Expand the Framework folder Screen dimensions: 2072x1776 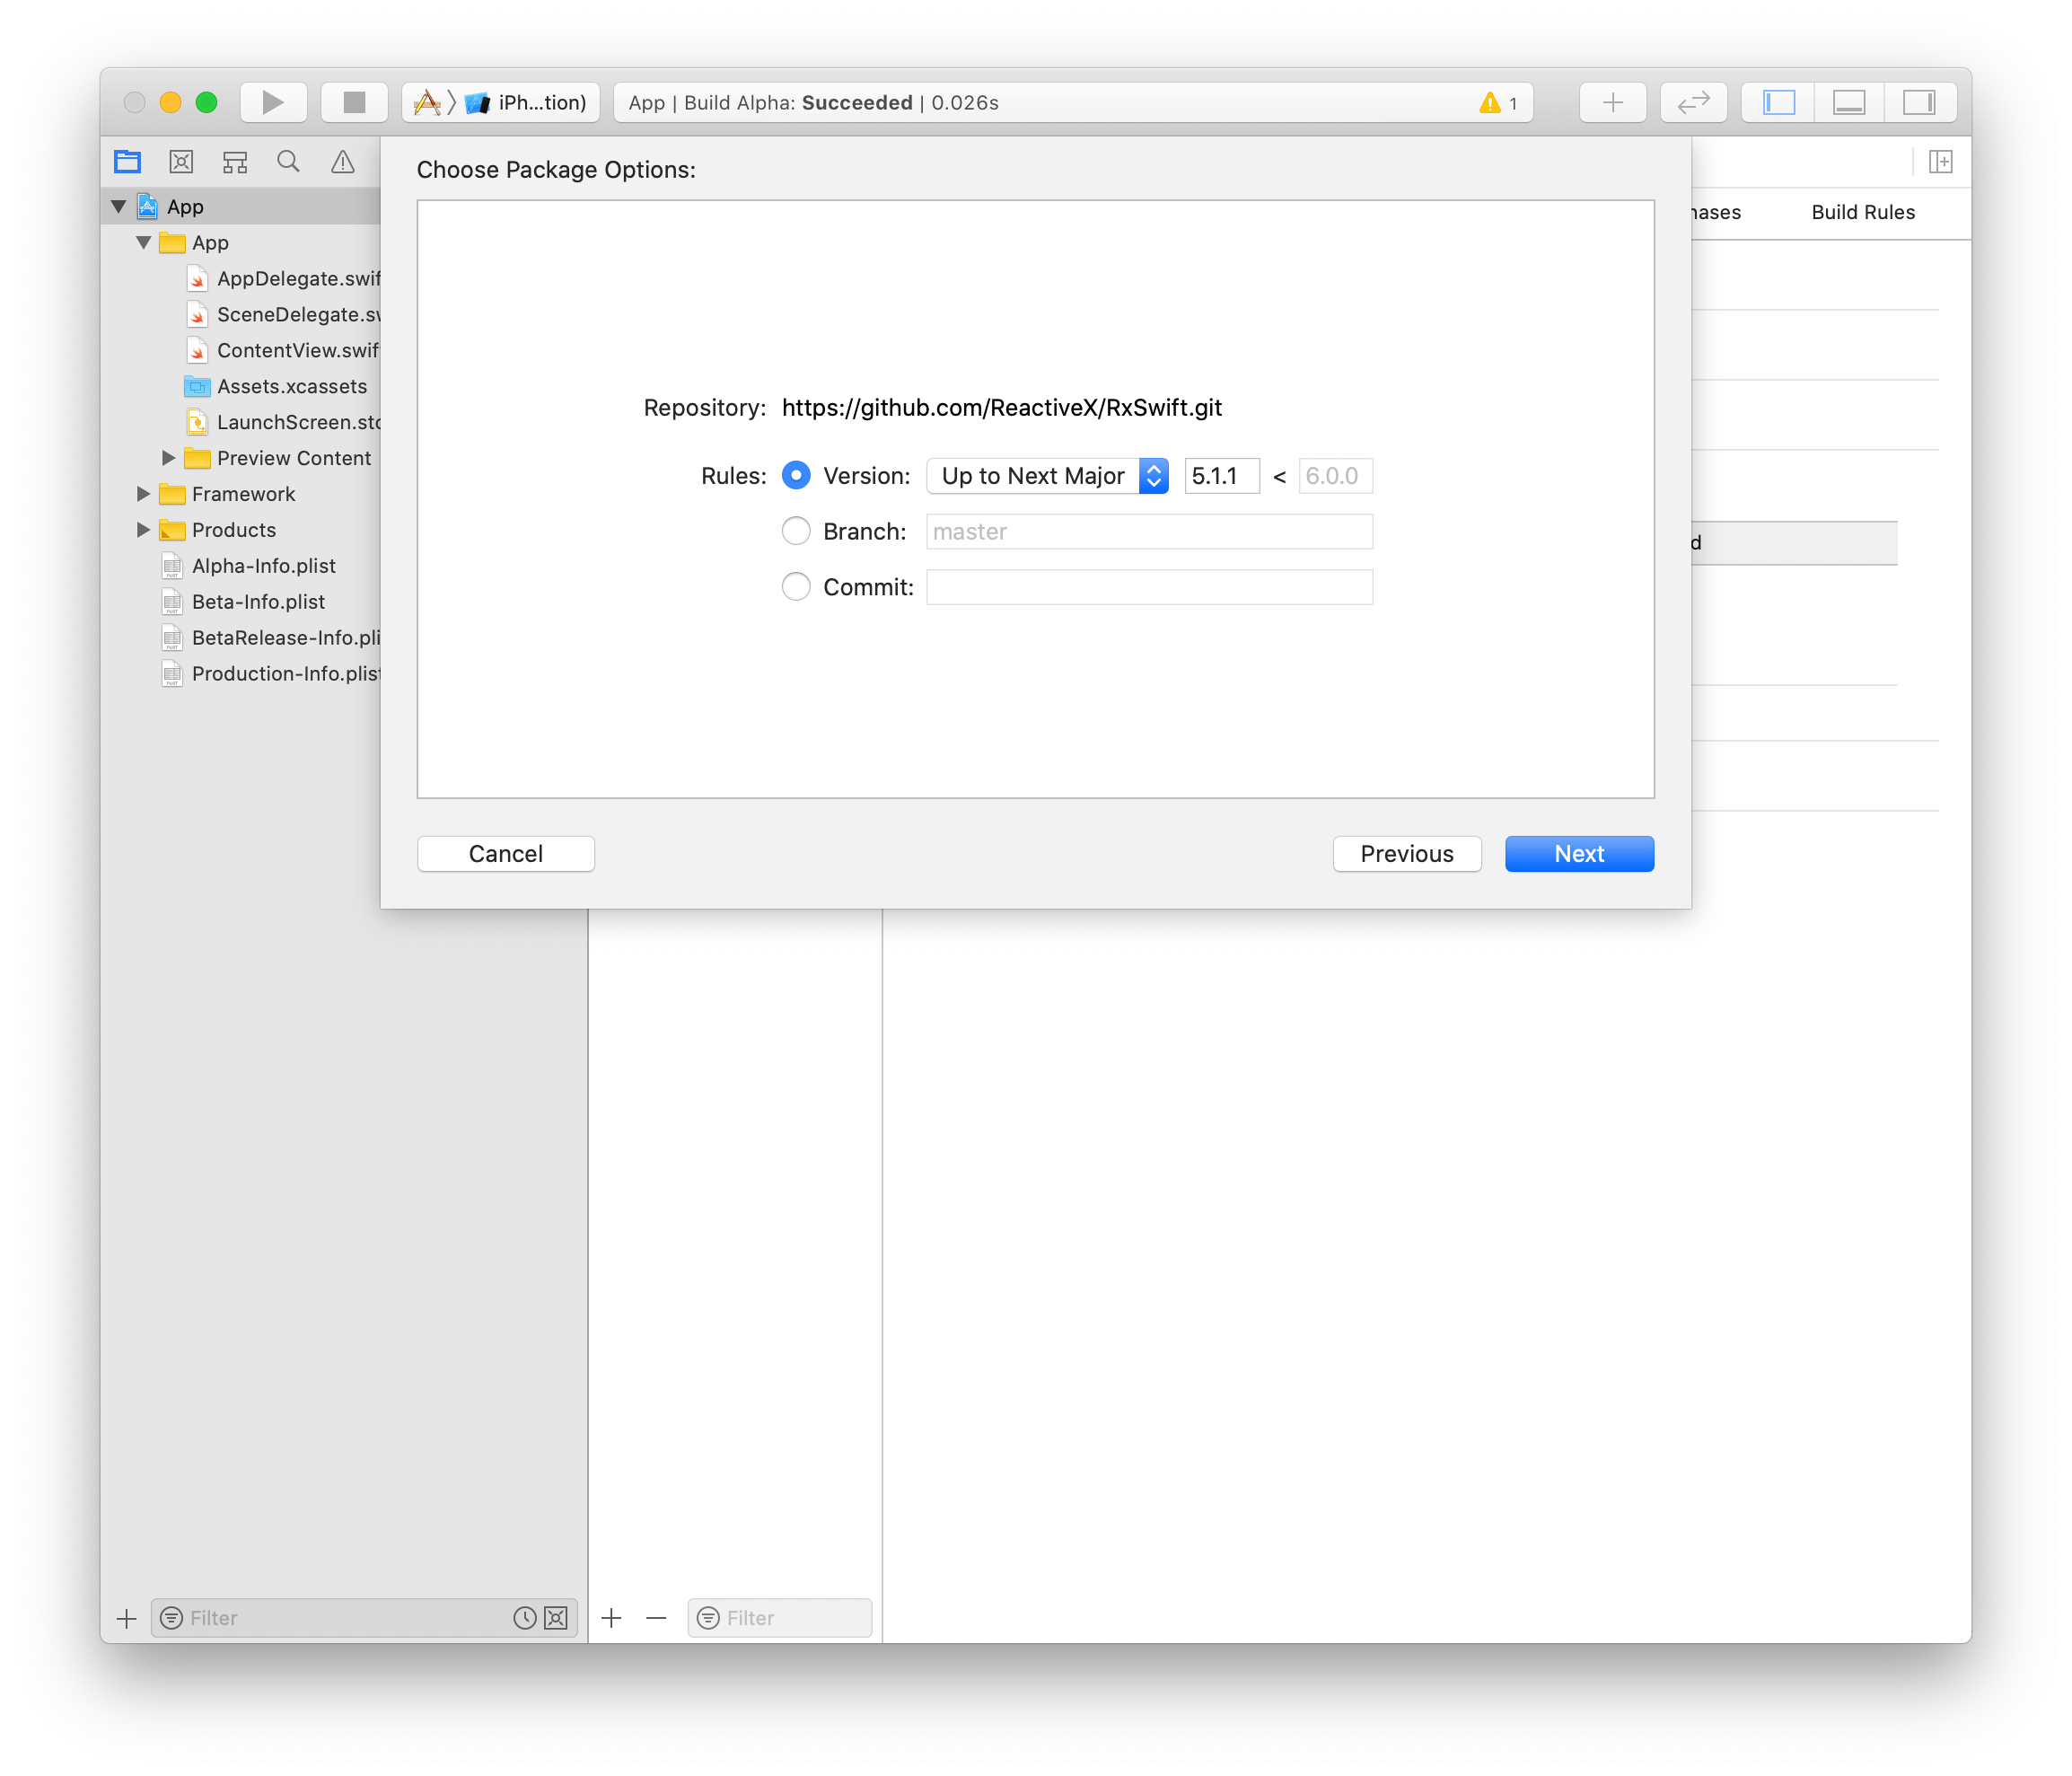[143, 494]
